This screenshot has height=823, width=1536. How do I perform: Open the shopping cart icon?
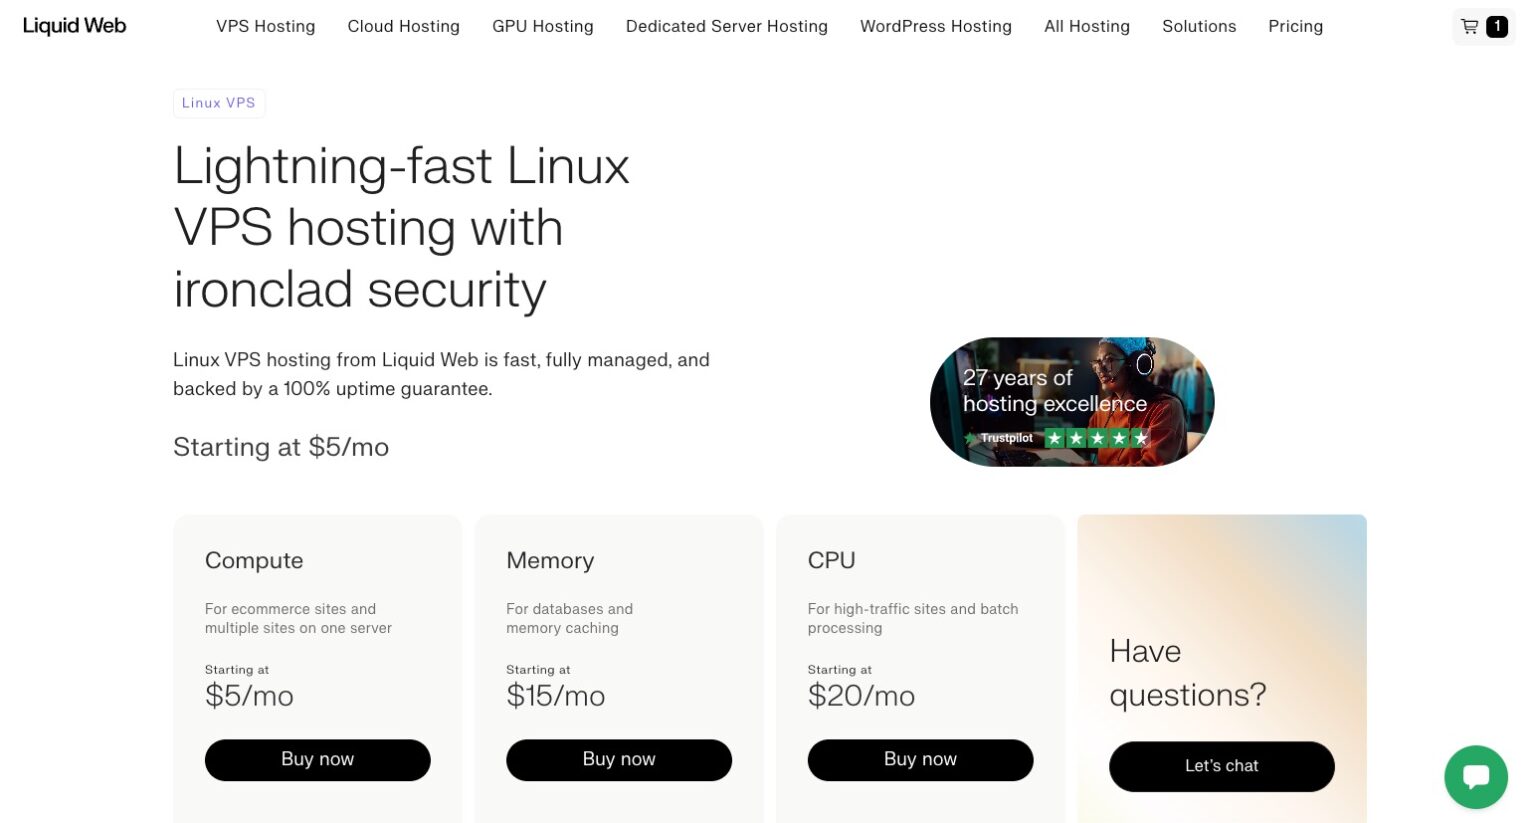click(1469, 27)
